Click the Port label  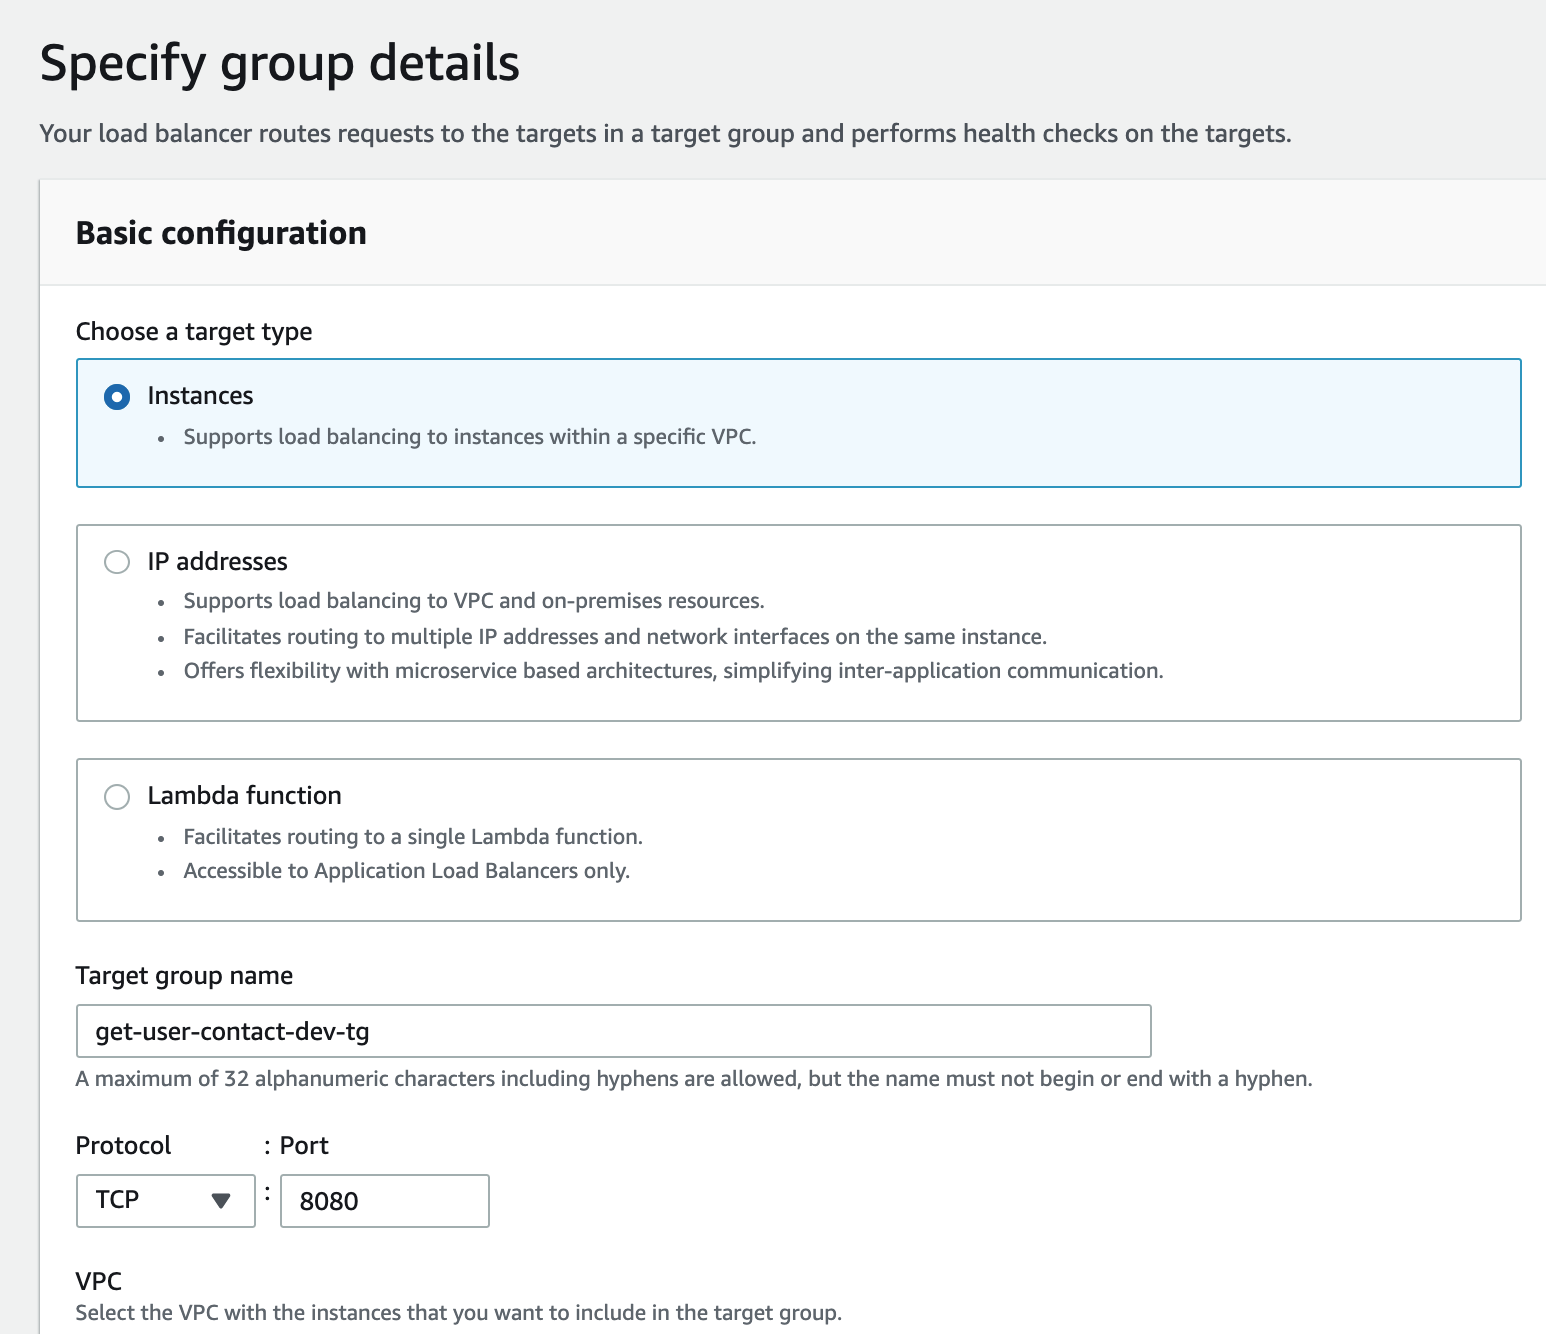point(302,1145)
